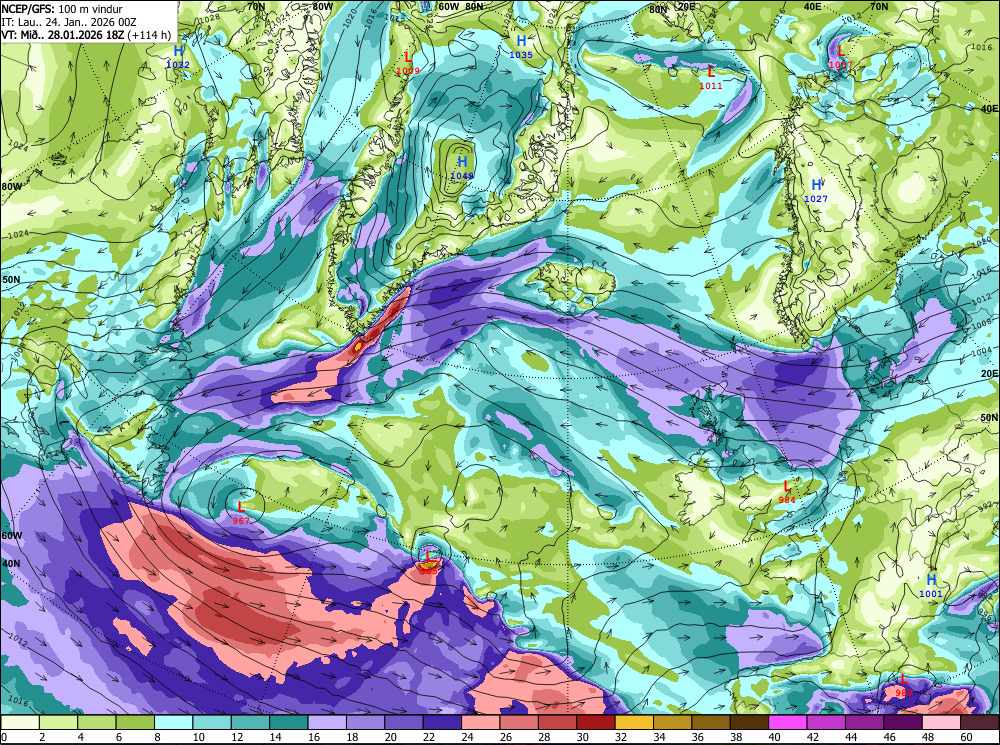Viewport: 1000px width, 745px height.
Task: Click the 'IT: Lau.. 24. Jan.. 2026 00Z' line
Action: coord(69,22)
